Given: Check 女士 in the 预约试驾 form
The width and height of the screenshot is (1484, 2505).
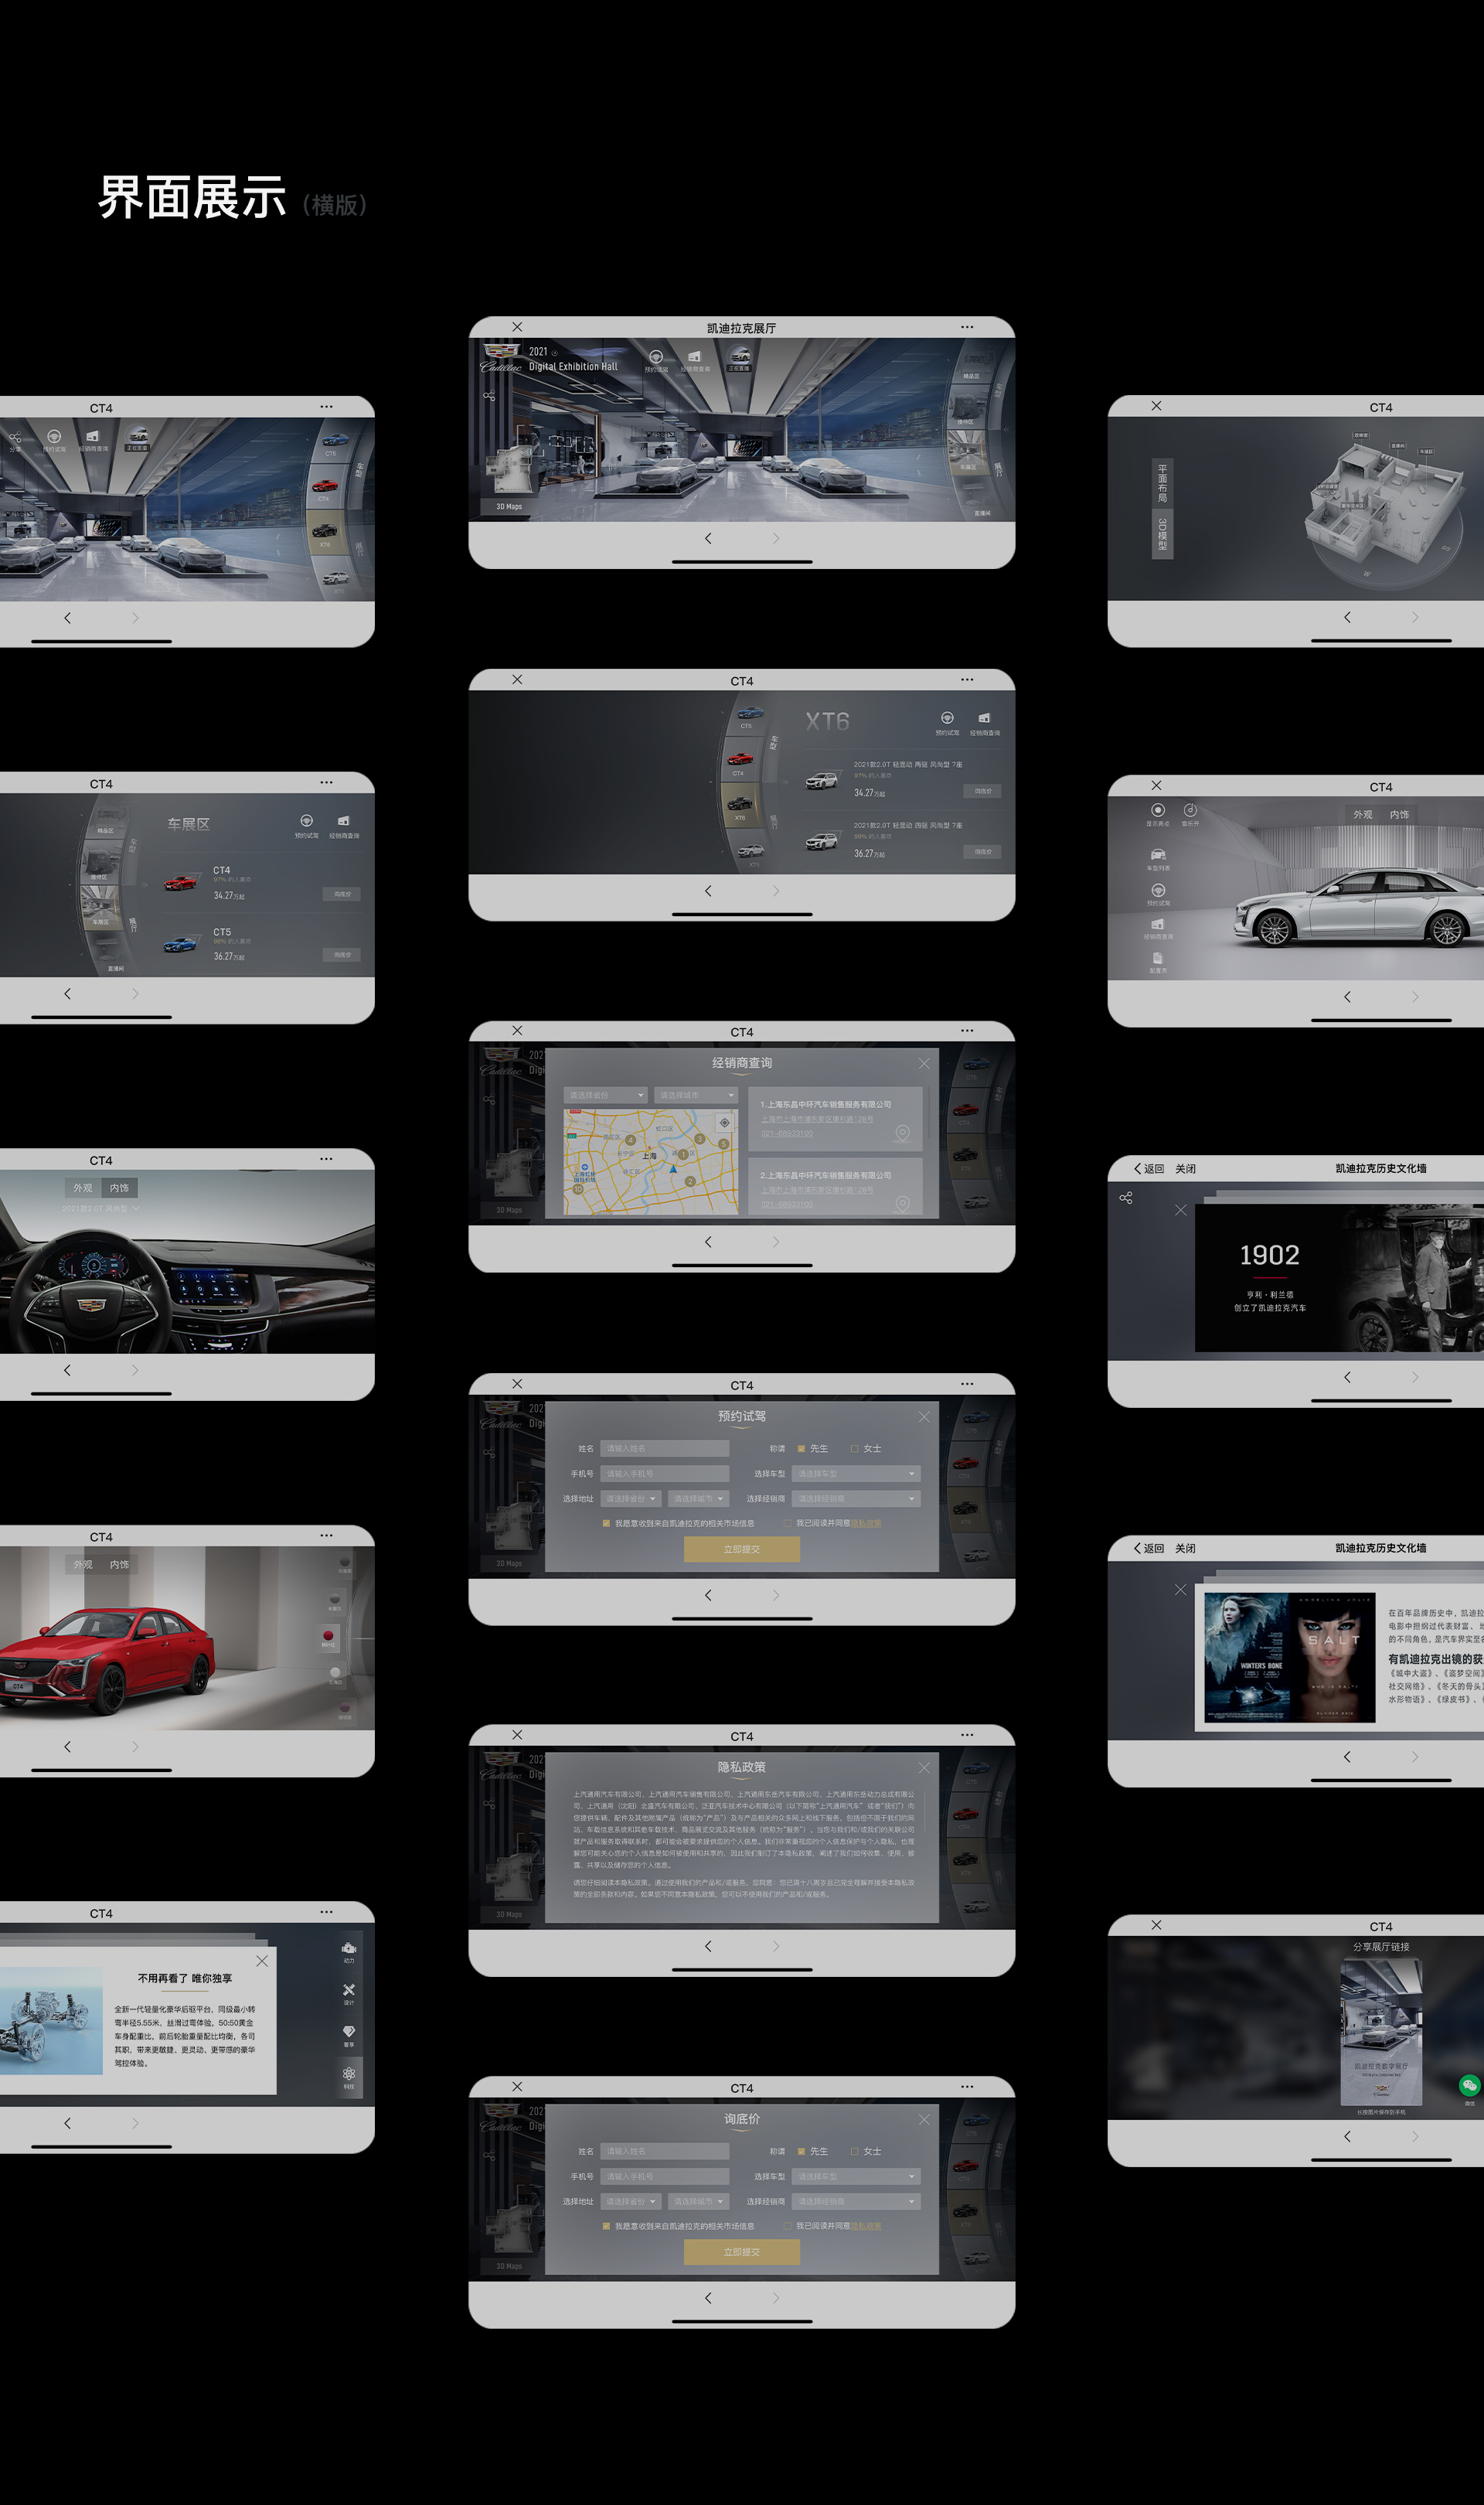Looking at the screenshot, I should (x=855, y=1449).
